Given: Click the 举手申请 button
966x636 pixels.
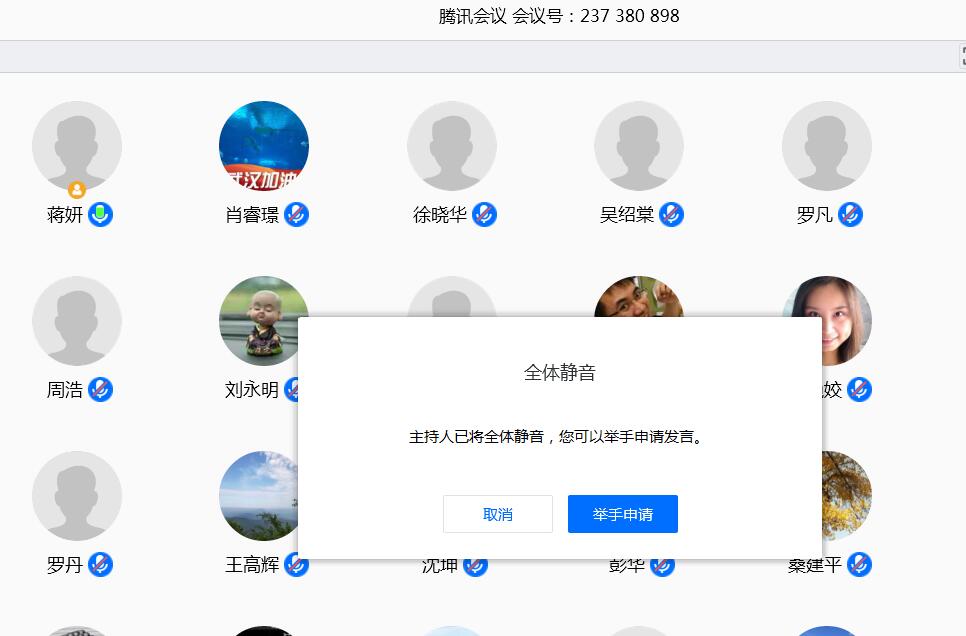Looking at the screenshot, I should point(622,514).
